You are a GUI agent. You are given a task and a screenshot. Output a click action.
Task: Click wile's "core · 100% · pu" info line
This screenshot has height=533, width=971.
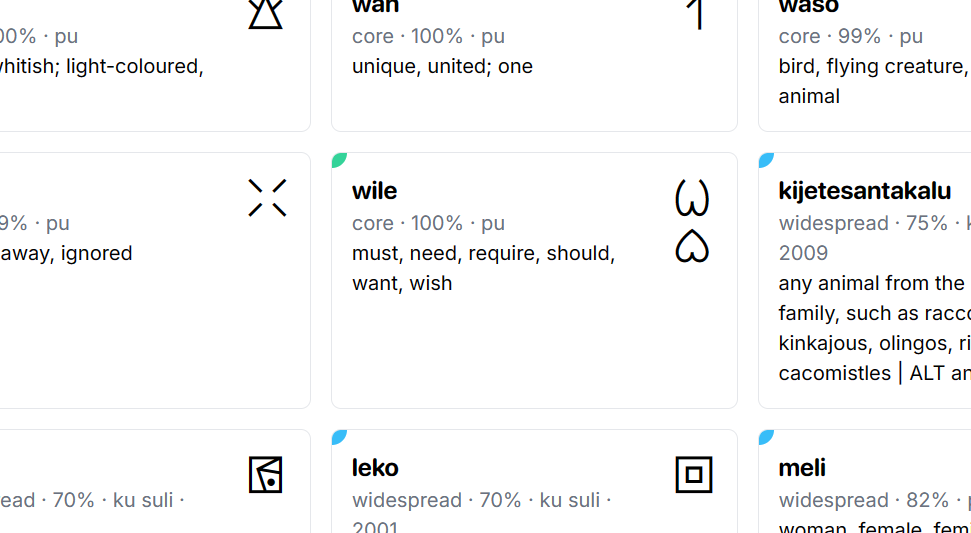[x=428, y=223]
